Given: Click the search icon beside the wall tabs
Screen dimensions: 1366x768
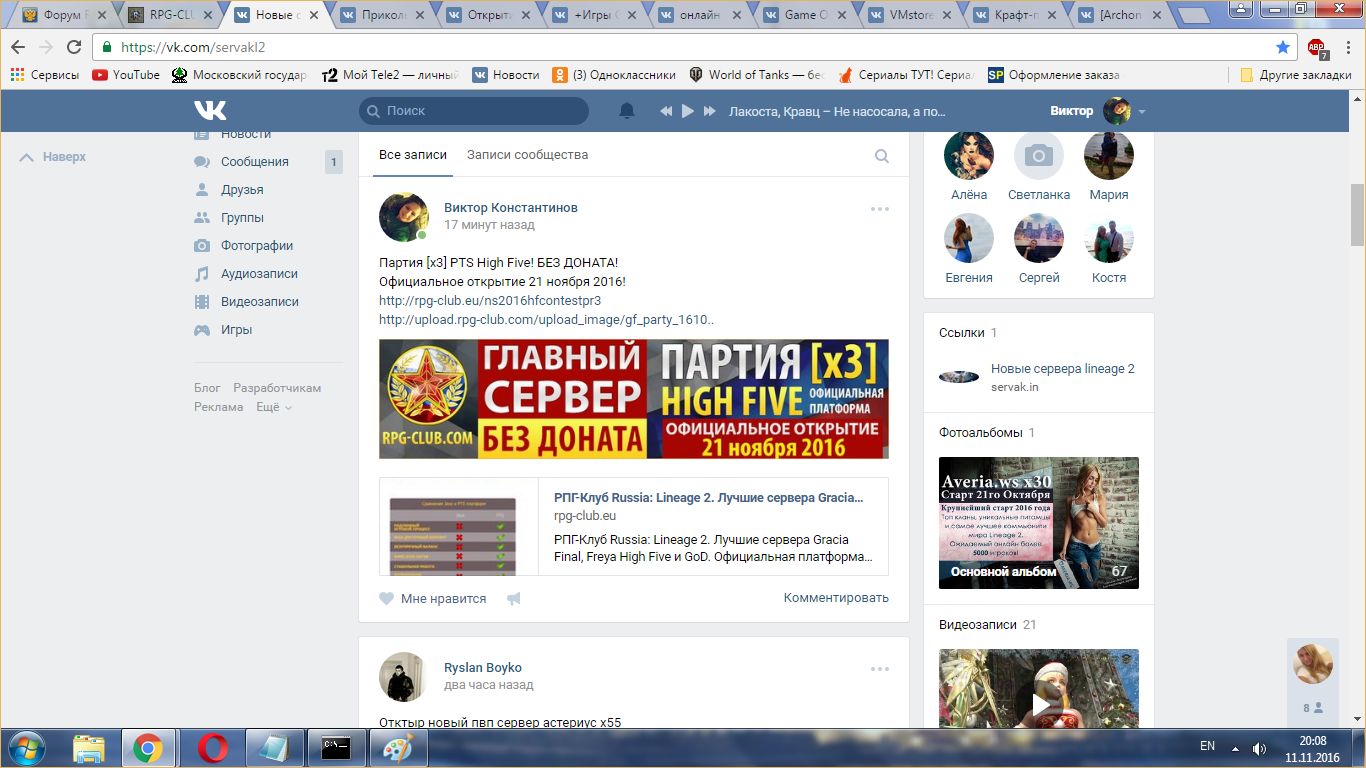Looking at the screenshot, I should pyautogui.click(x=882, y=156).
